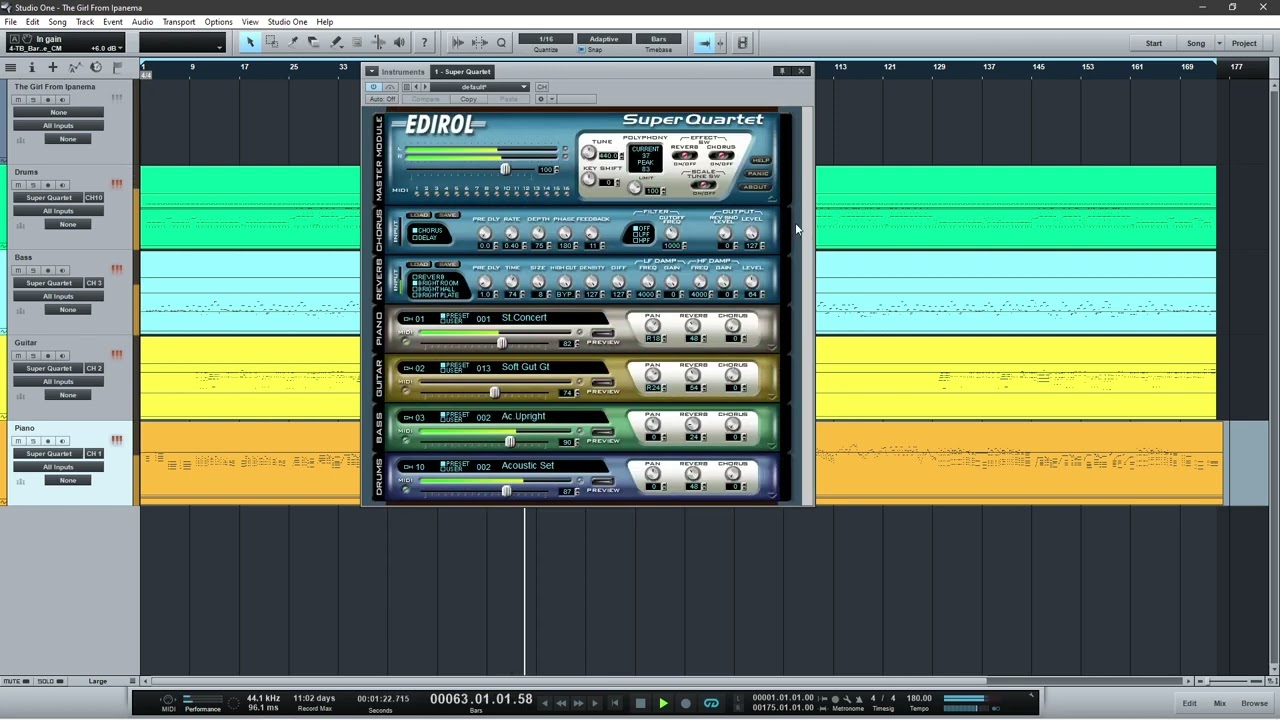
Task: Show automation icon above tracks
Action: point(74,67)
